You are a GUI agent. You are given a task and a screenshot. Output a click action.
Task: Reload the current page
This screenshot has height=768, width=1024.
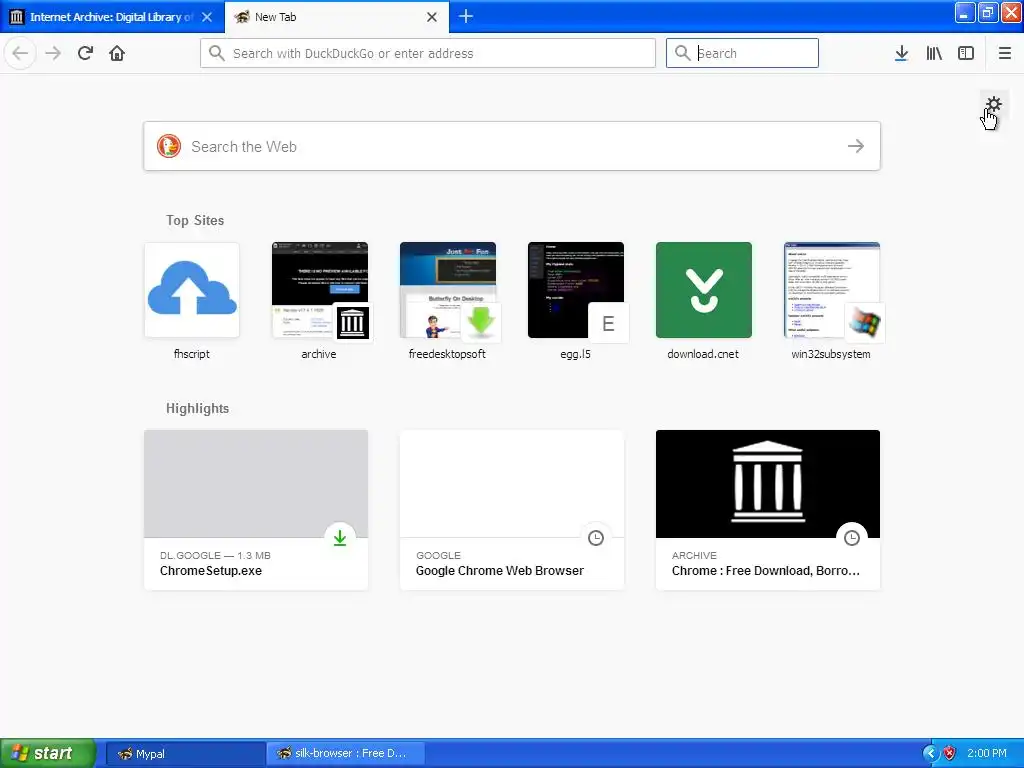[85, 53]
